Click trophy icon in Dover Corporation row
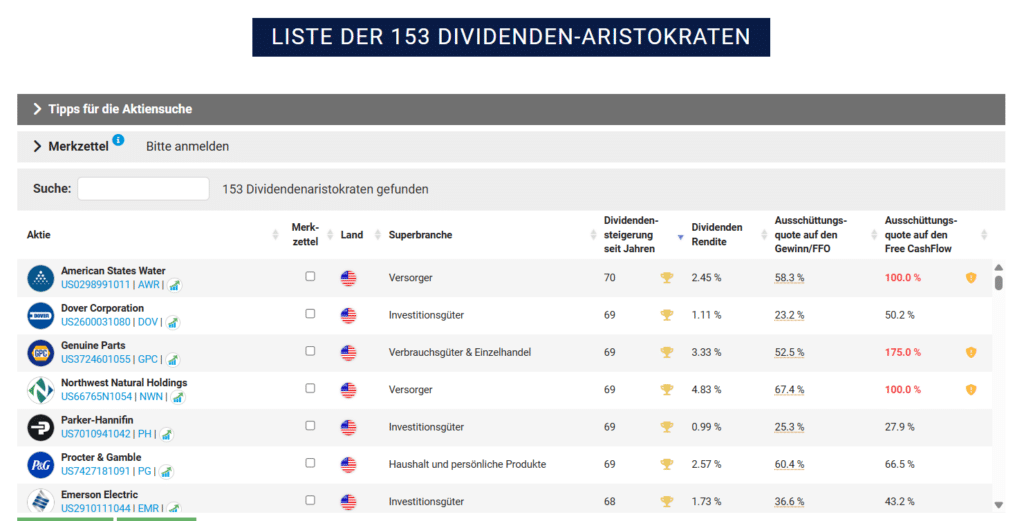The image size is (1024, 521). coord(666,315)
